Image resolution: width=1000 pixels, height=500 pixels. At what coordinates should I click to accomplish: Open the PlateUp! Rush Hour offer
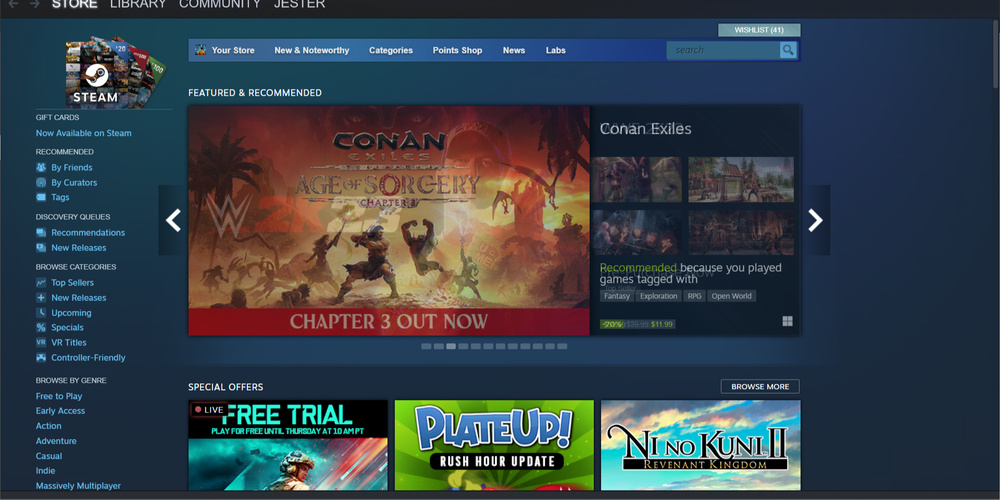coord(494,445)
